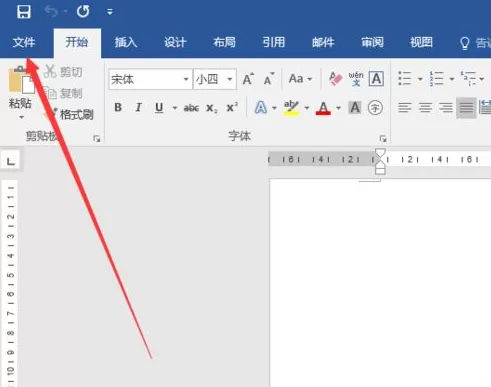
Task: Open the clipboard group dialog launcher
Action: coord(97,139)
